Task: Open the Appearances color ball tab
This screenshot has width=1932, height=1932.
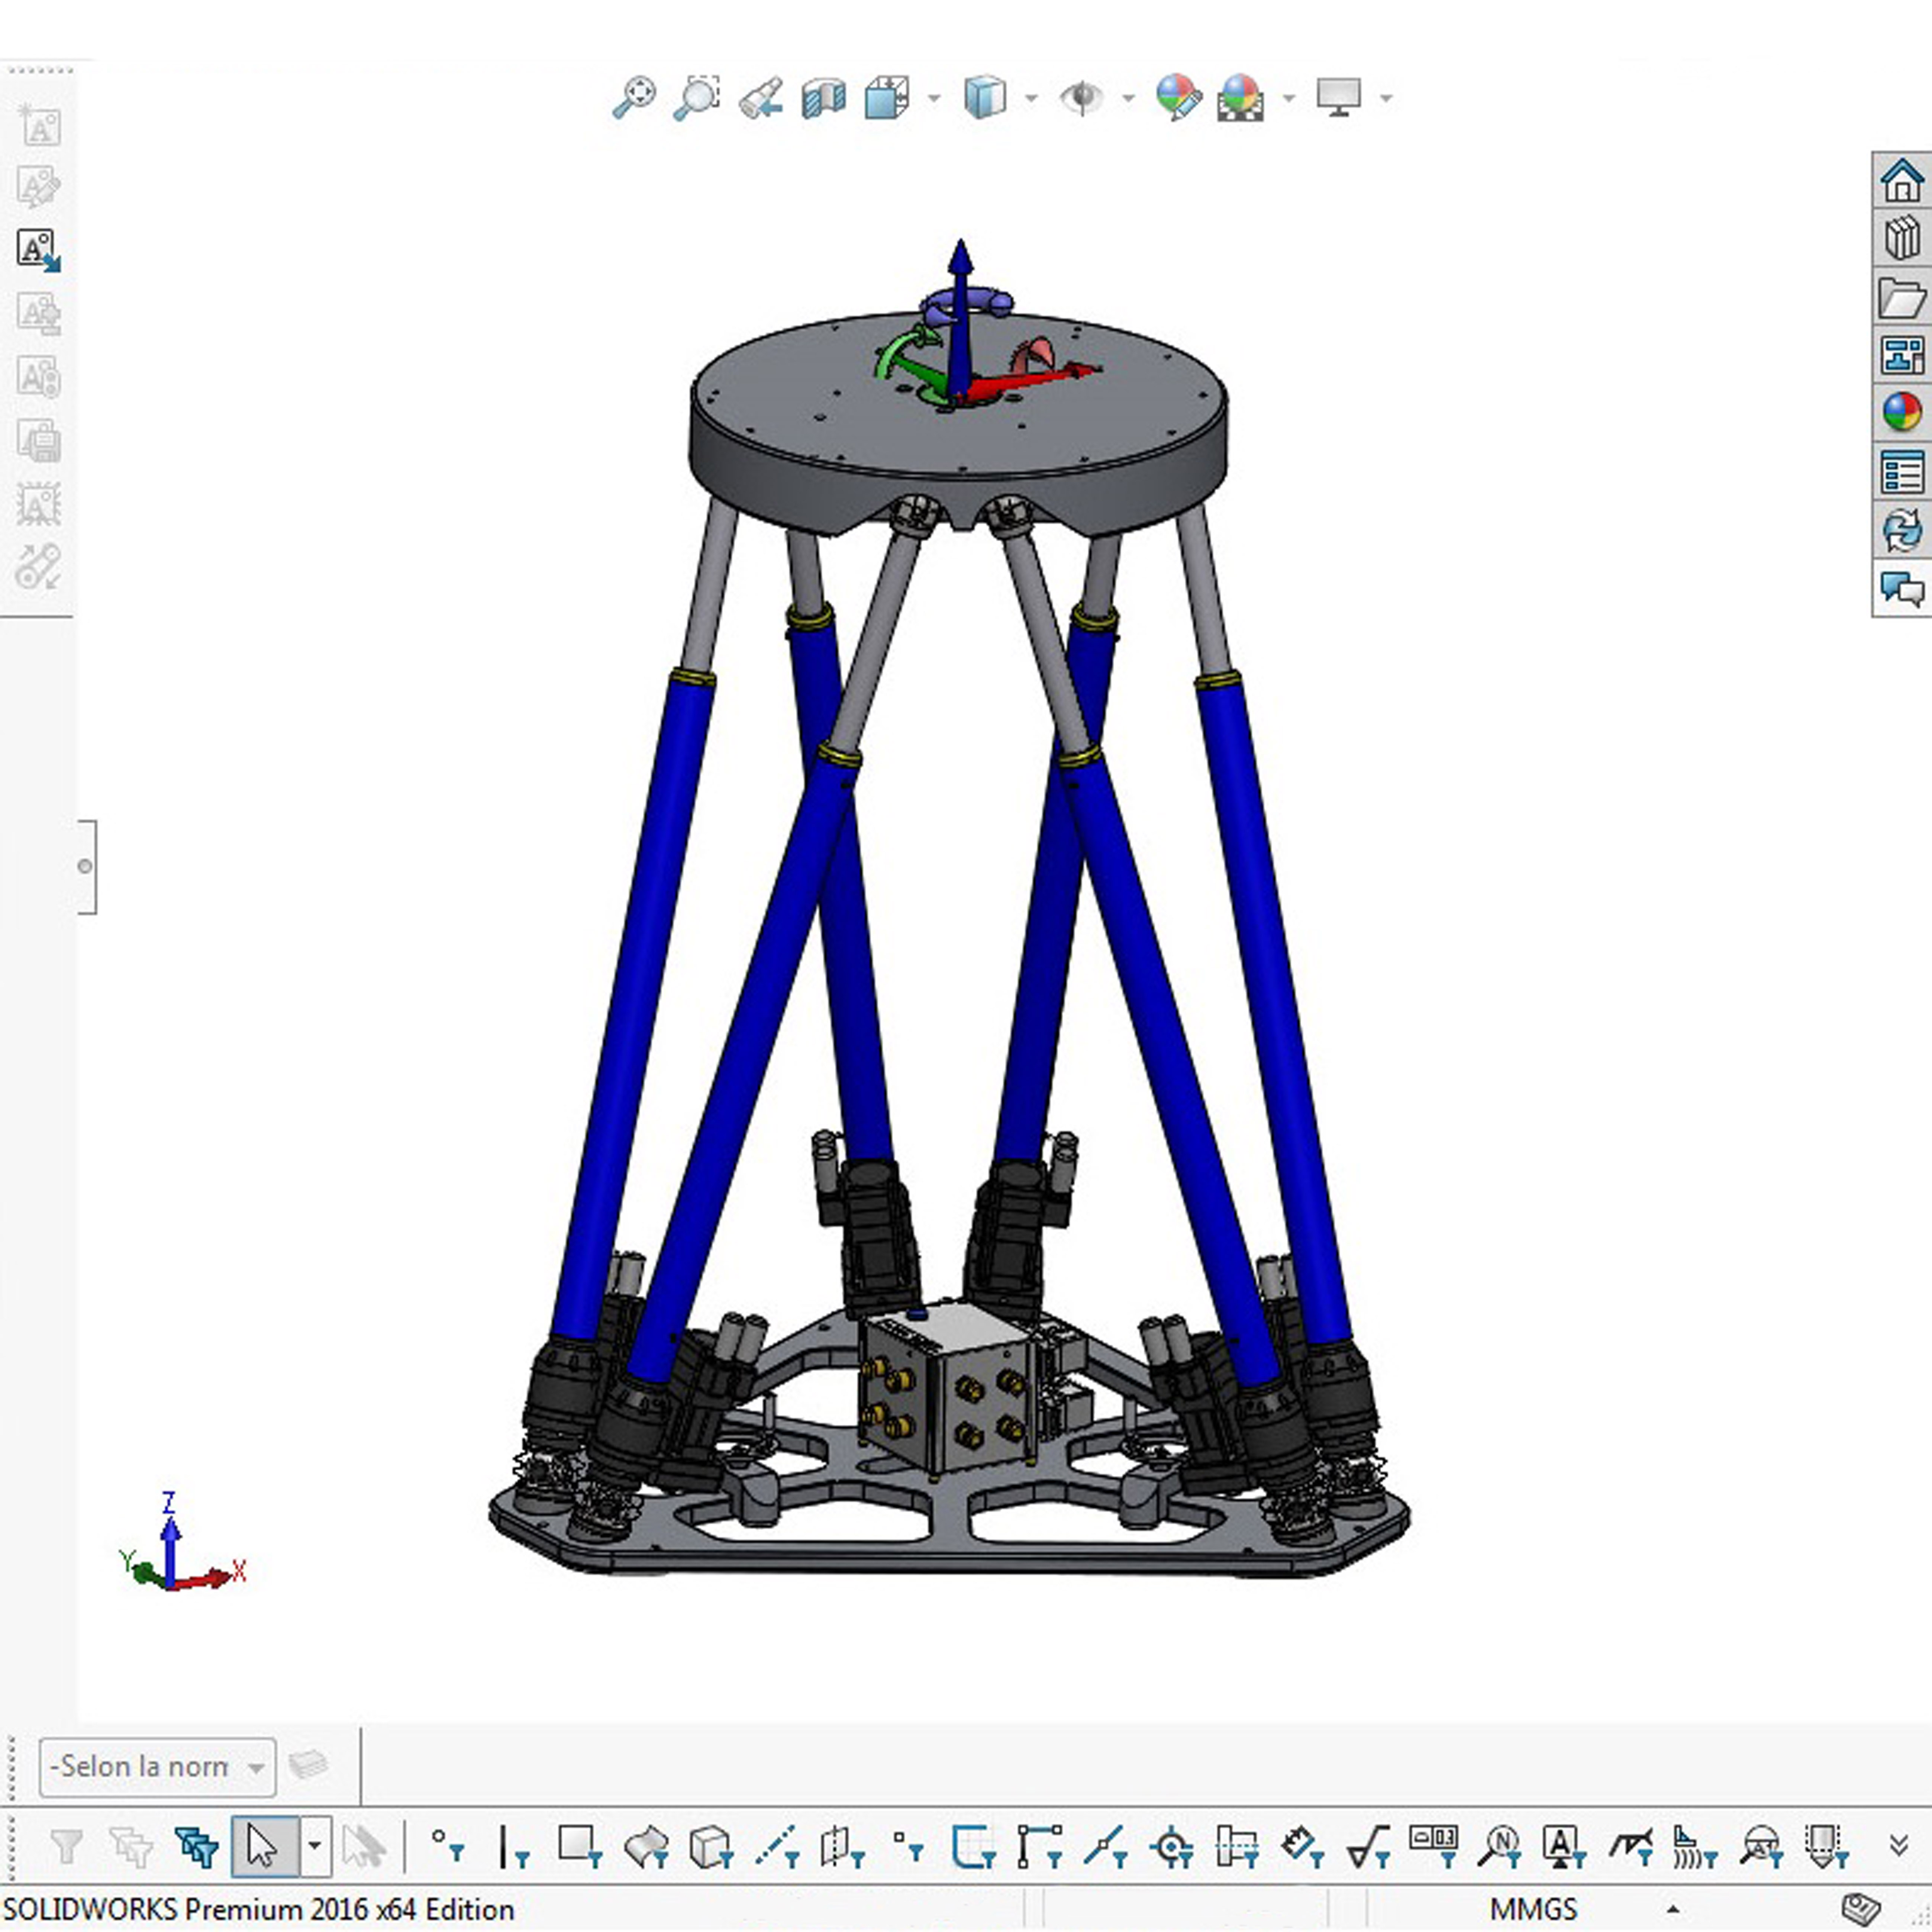Action: click(1901, 412)
